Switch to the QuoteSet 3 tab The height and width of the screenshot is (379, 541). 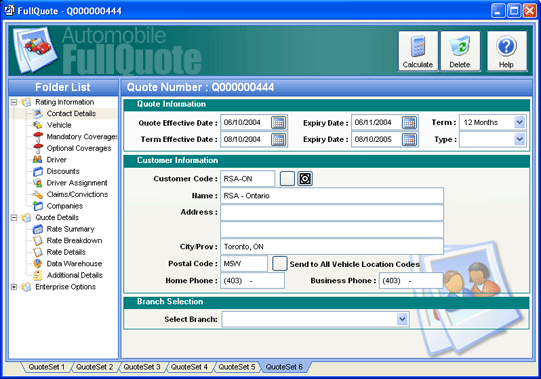tap(142, 367)
